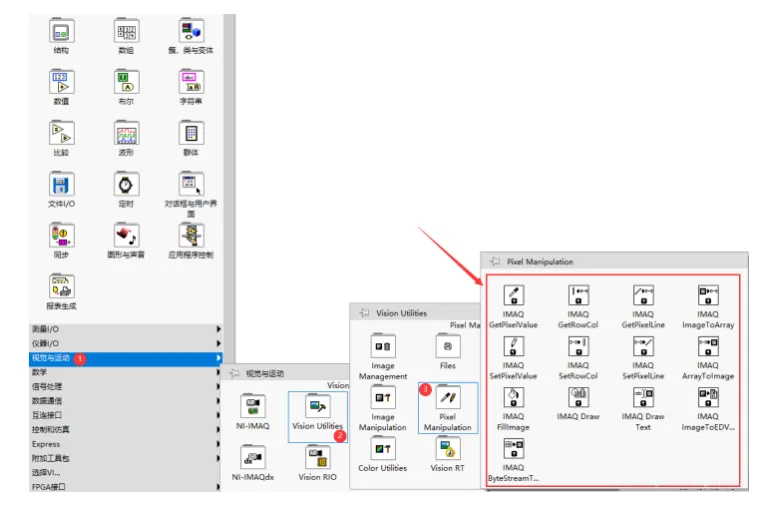Screen dimensions: 769x513
Task: Open the 簇、类与变体 palette icon
Action: (x=191, y=31)
